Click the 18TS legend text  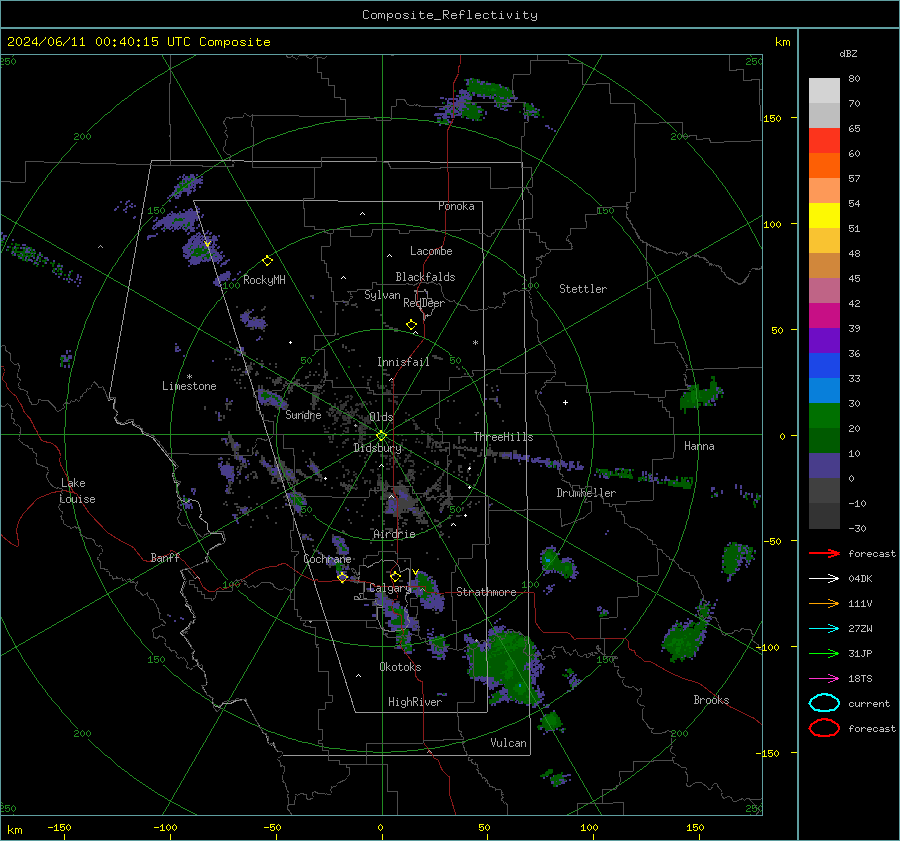point(860,679)
